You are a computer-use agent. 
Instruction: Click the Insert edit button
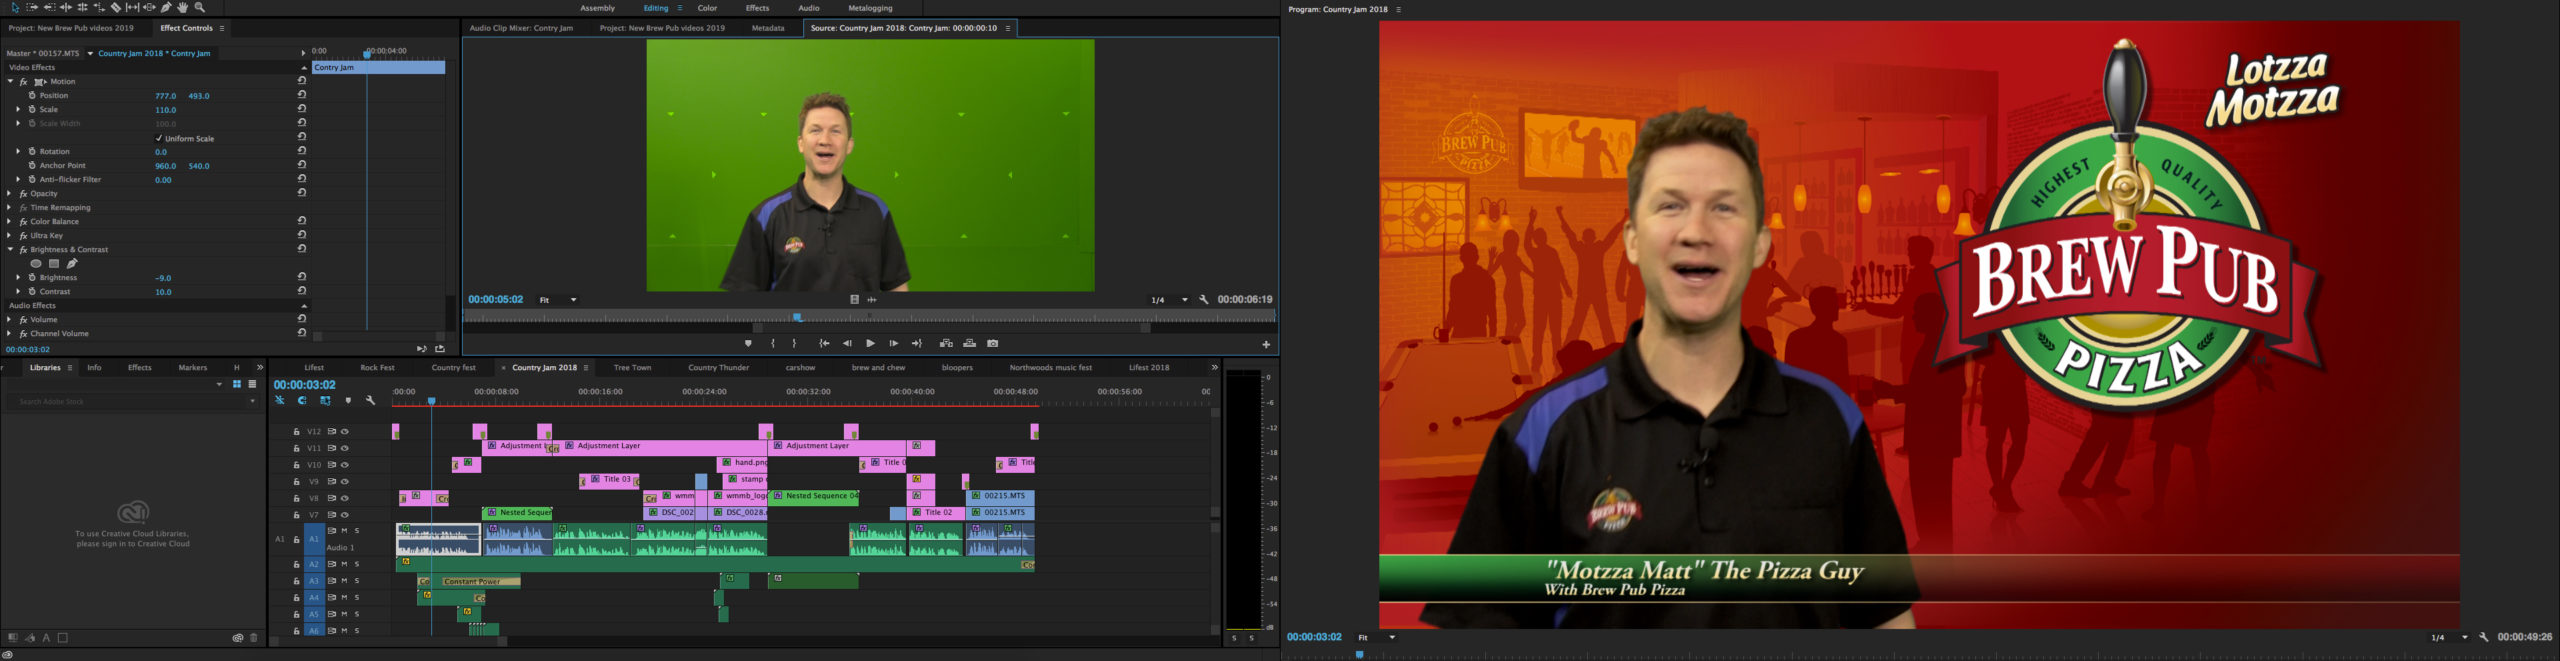[x=946, y=343]
